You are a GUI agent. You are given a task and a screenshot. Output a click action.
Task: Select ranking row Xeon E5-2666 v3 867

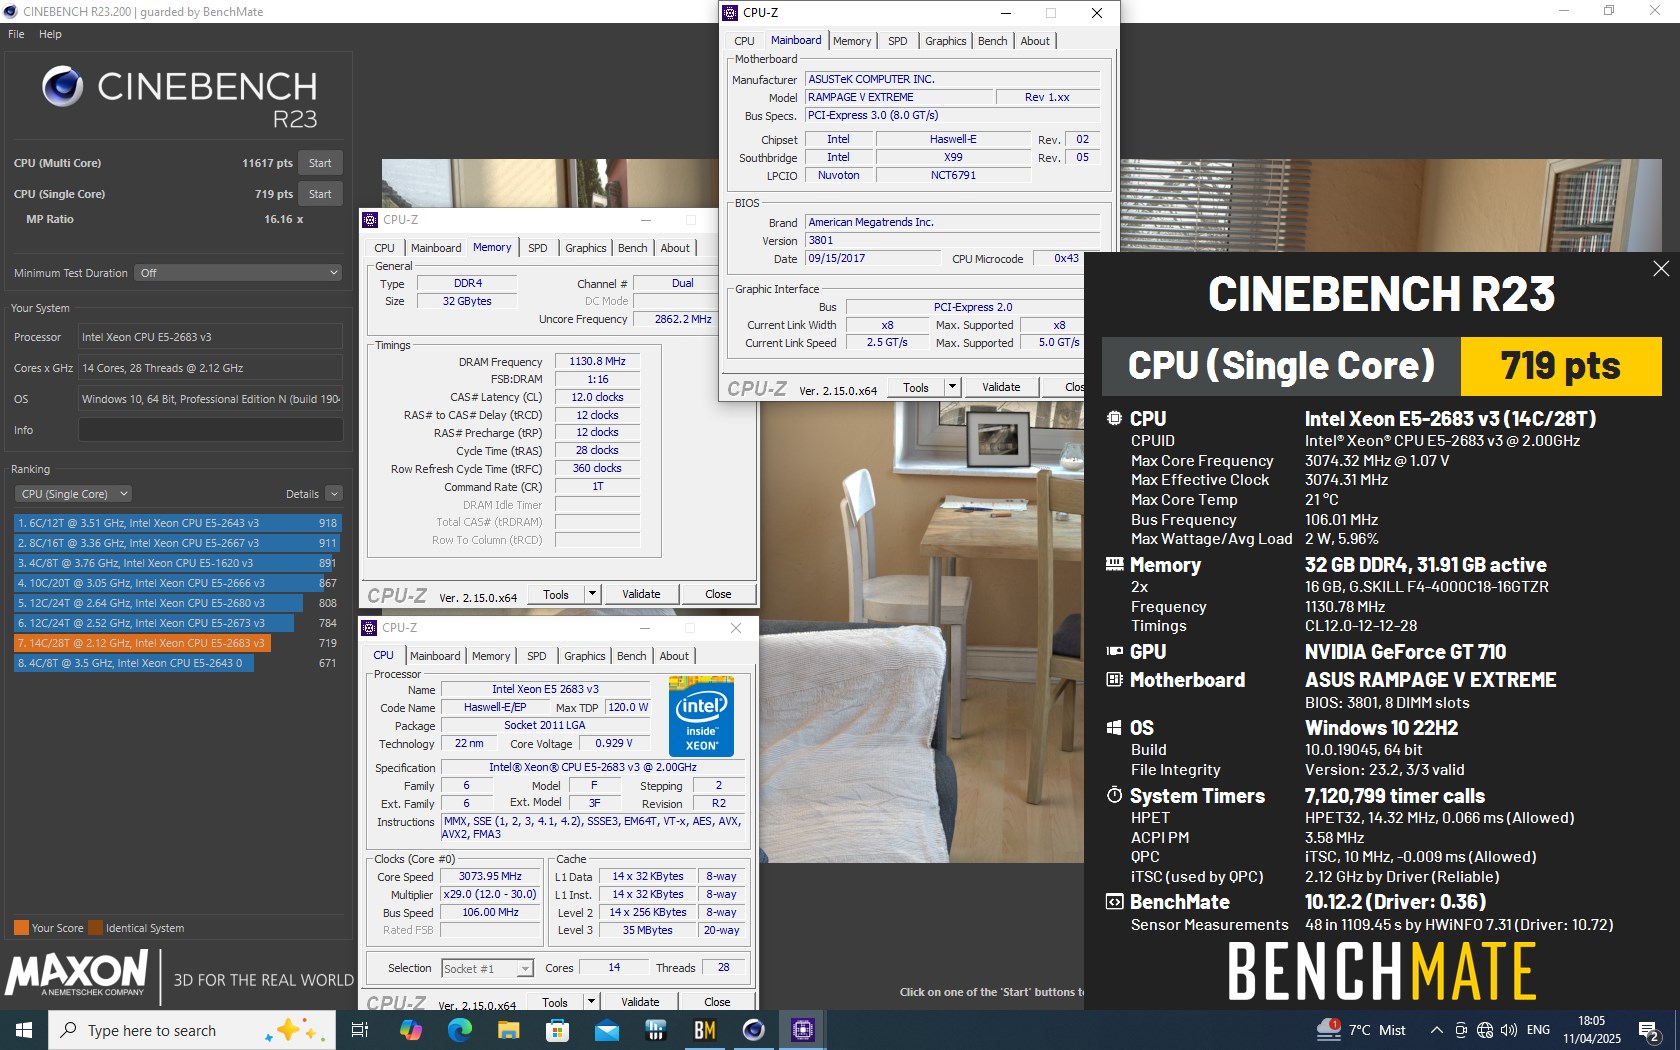click(x=177, y=583)
